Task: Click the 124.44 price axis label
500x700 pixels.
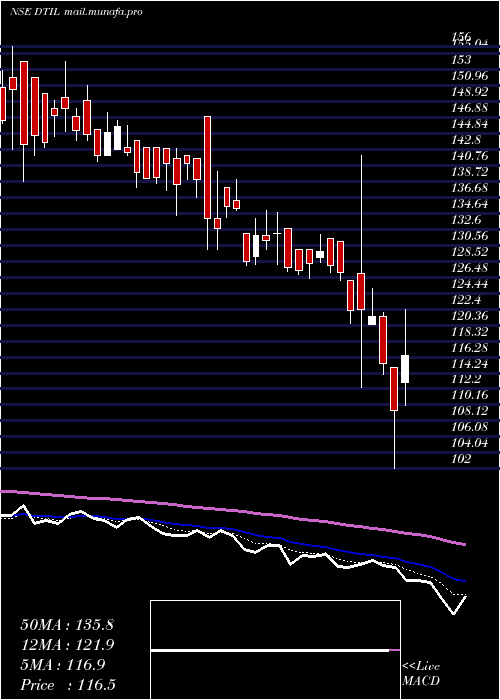Action: pyautogui.click(x=469, y=283)
